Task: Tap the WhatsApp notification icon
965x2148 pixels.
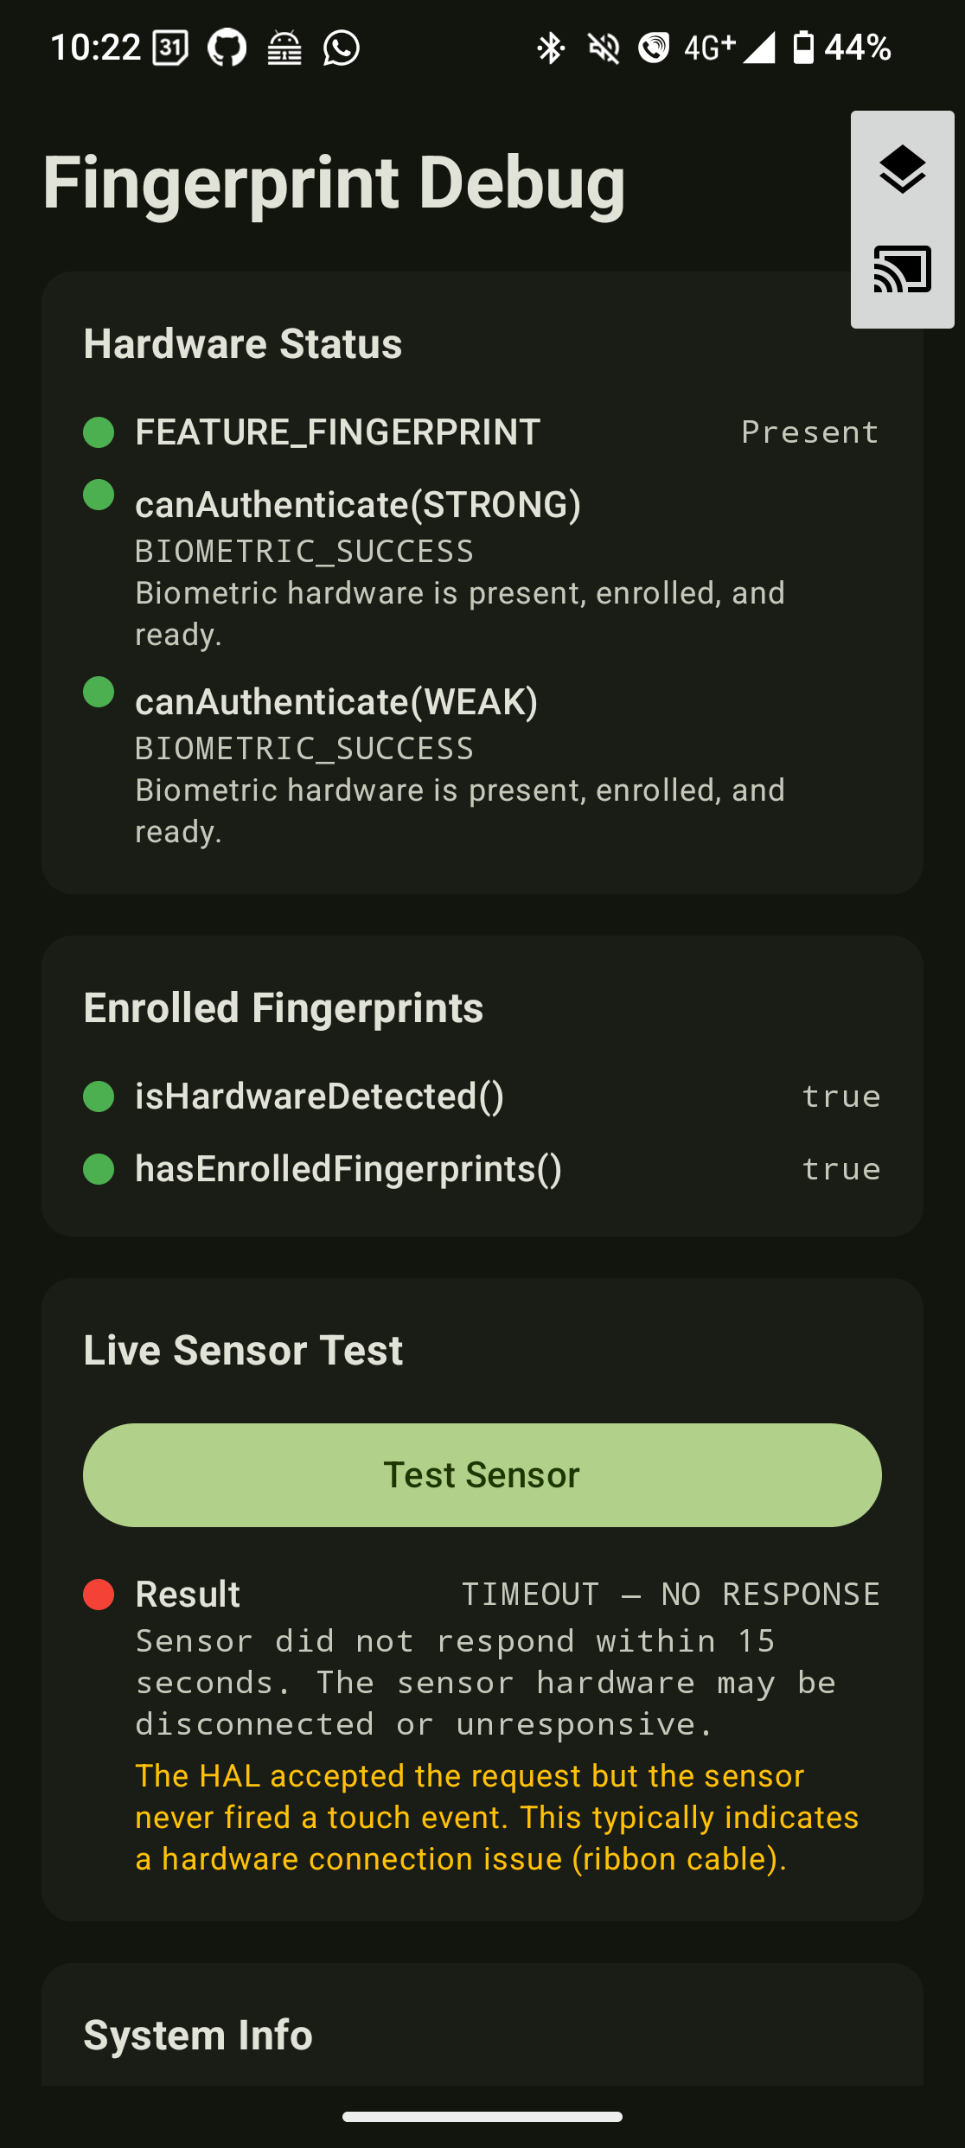Action: coord(341,47)
